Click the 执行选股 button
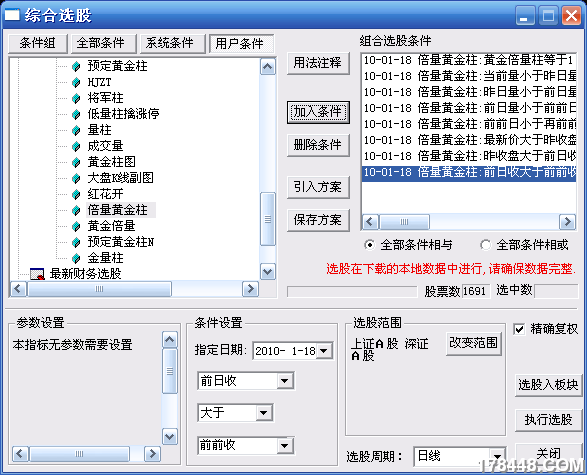The width and height of the screenshot is (587, 475). [x=548, y=420]
